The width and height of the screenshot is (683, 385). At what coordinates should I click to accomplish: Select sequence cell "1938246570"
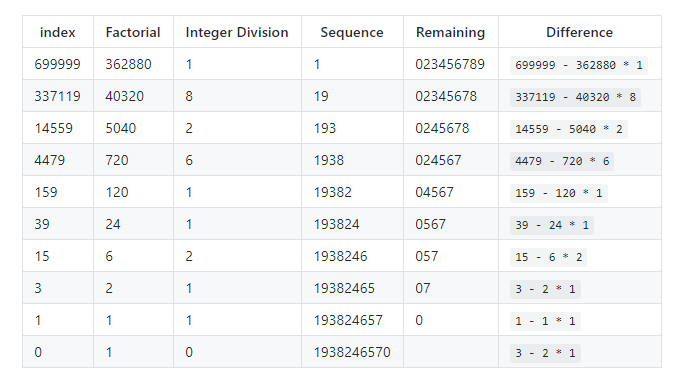[352, 352]
